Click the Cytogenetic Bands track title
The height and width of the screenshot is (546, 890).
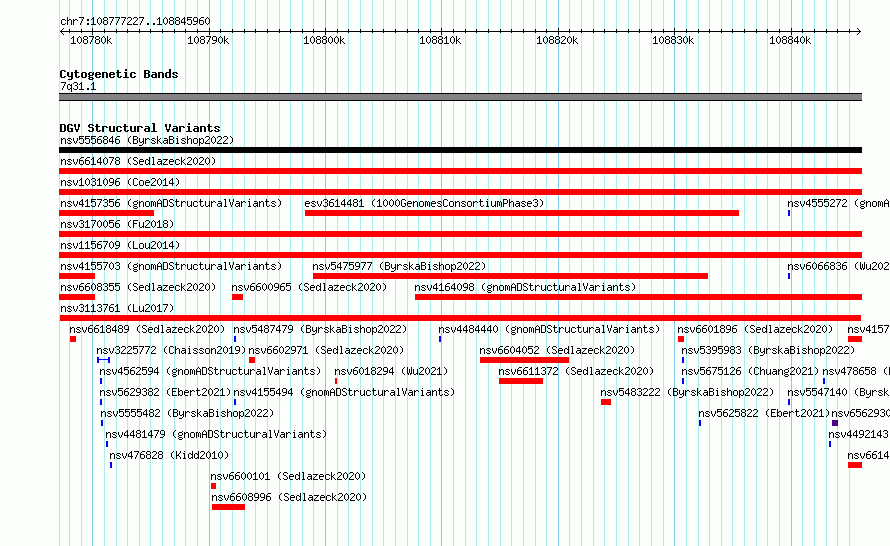click(x=119, y=74)
